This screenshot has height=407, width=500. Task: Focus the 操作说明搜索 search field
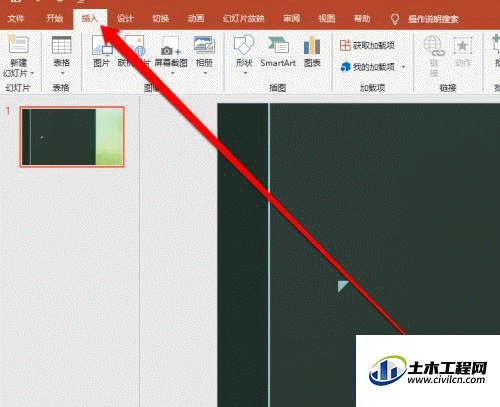point(433,19)
